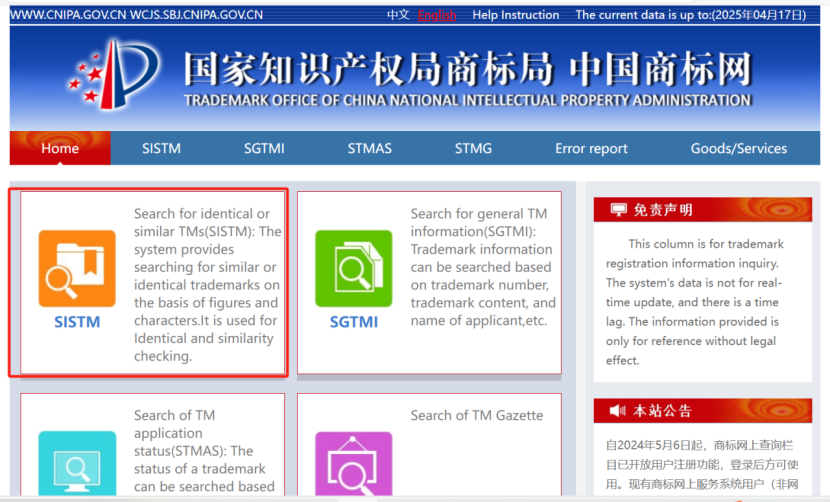Click the CNIPA logo emblem with stars
Image resolution: width=830 pixels, height=502 pixels.
coord(113,74)
